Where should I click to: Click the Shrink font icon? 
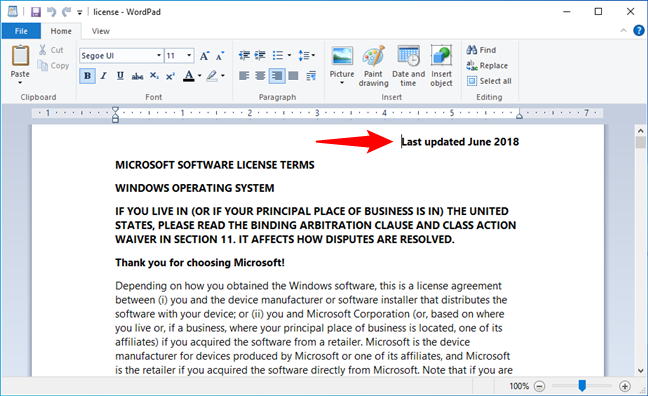[220, 55]
